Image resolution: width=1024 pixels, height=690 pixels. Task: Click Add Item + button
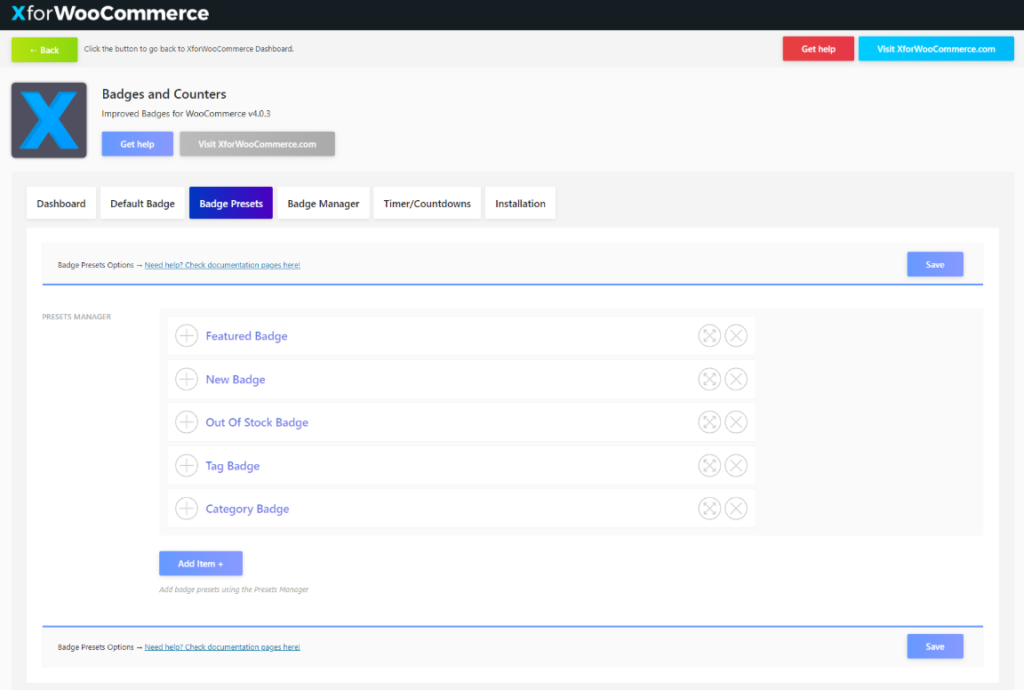(200, 563)
